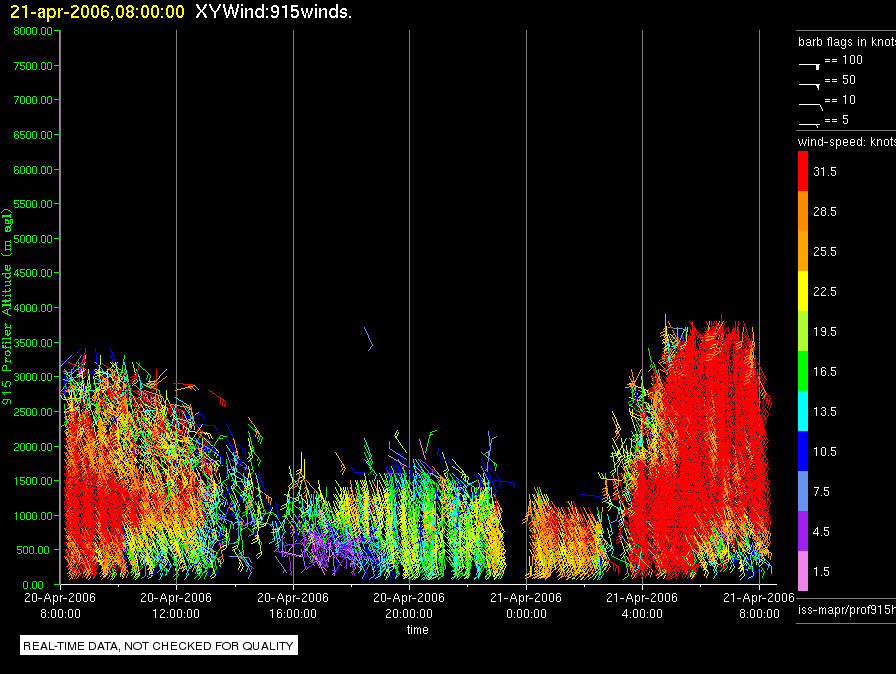
Task: Click the 6000.00 altitude axis label
Action: coord(33,170)
